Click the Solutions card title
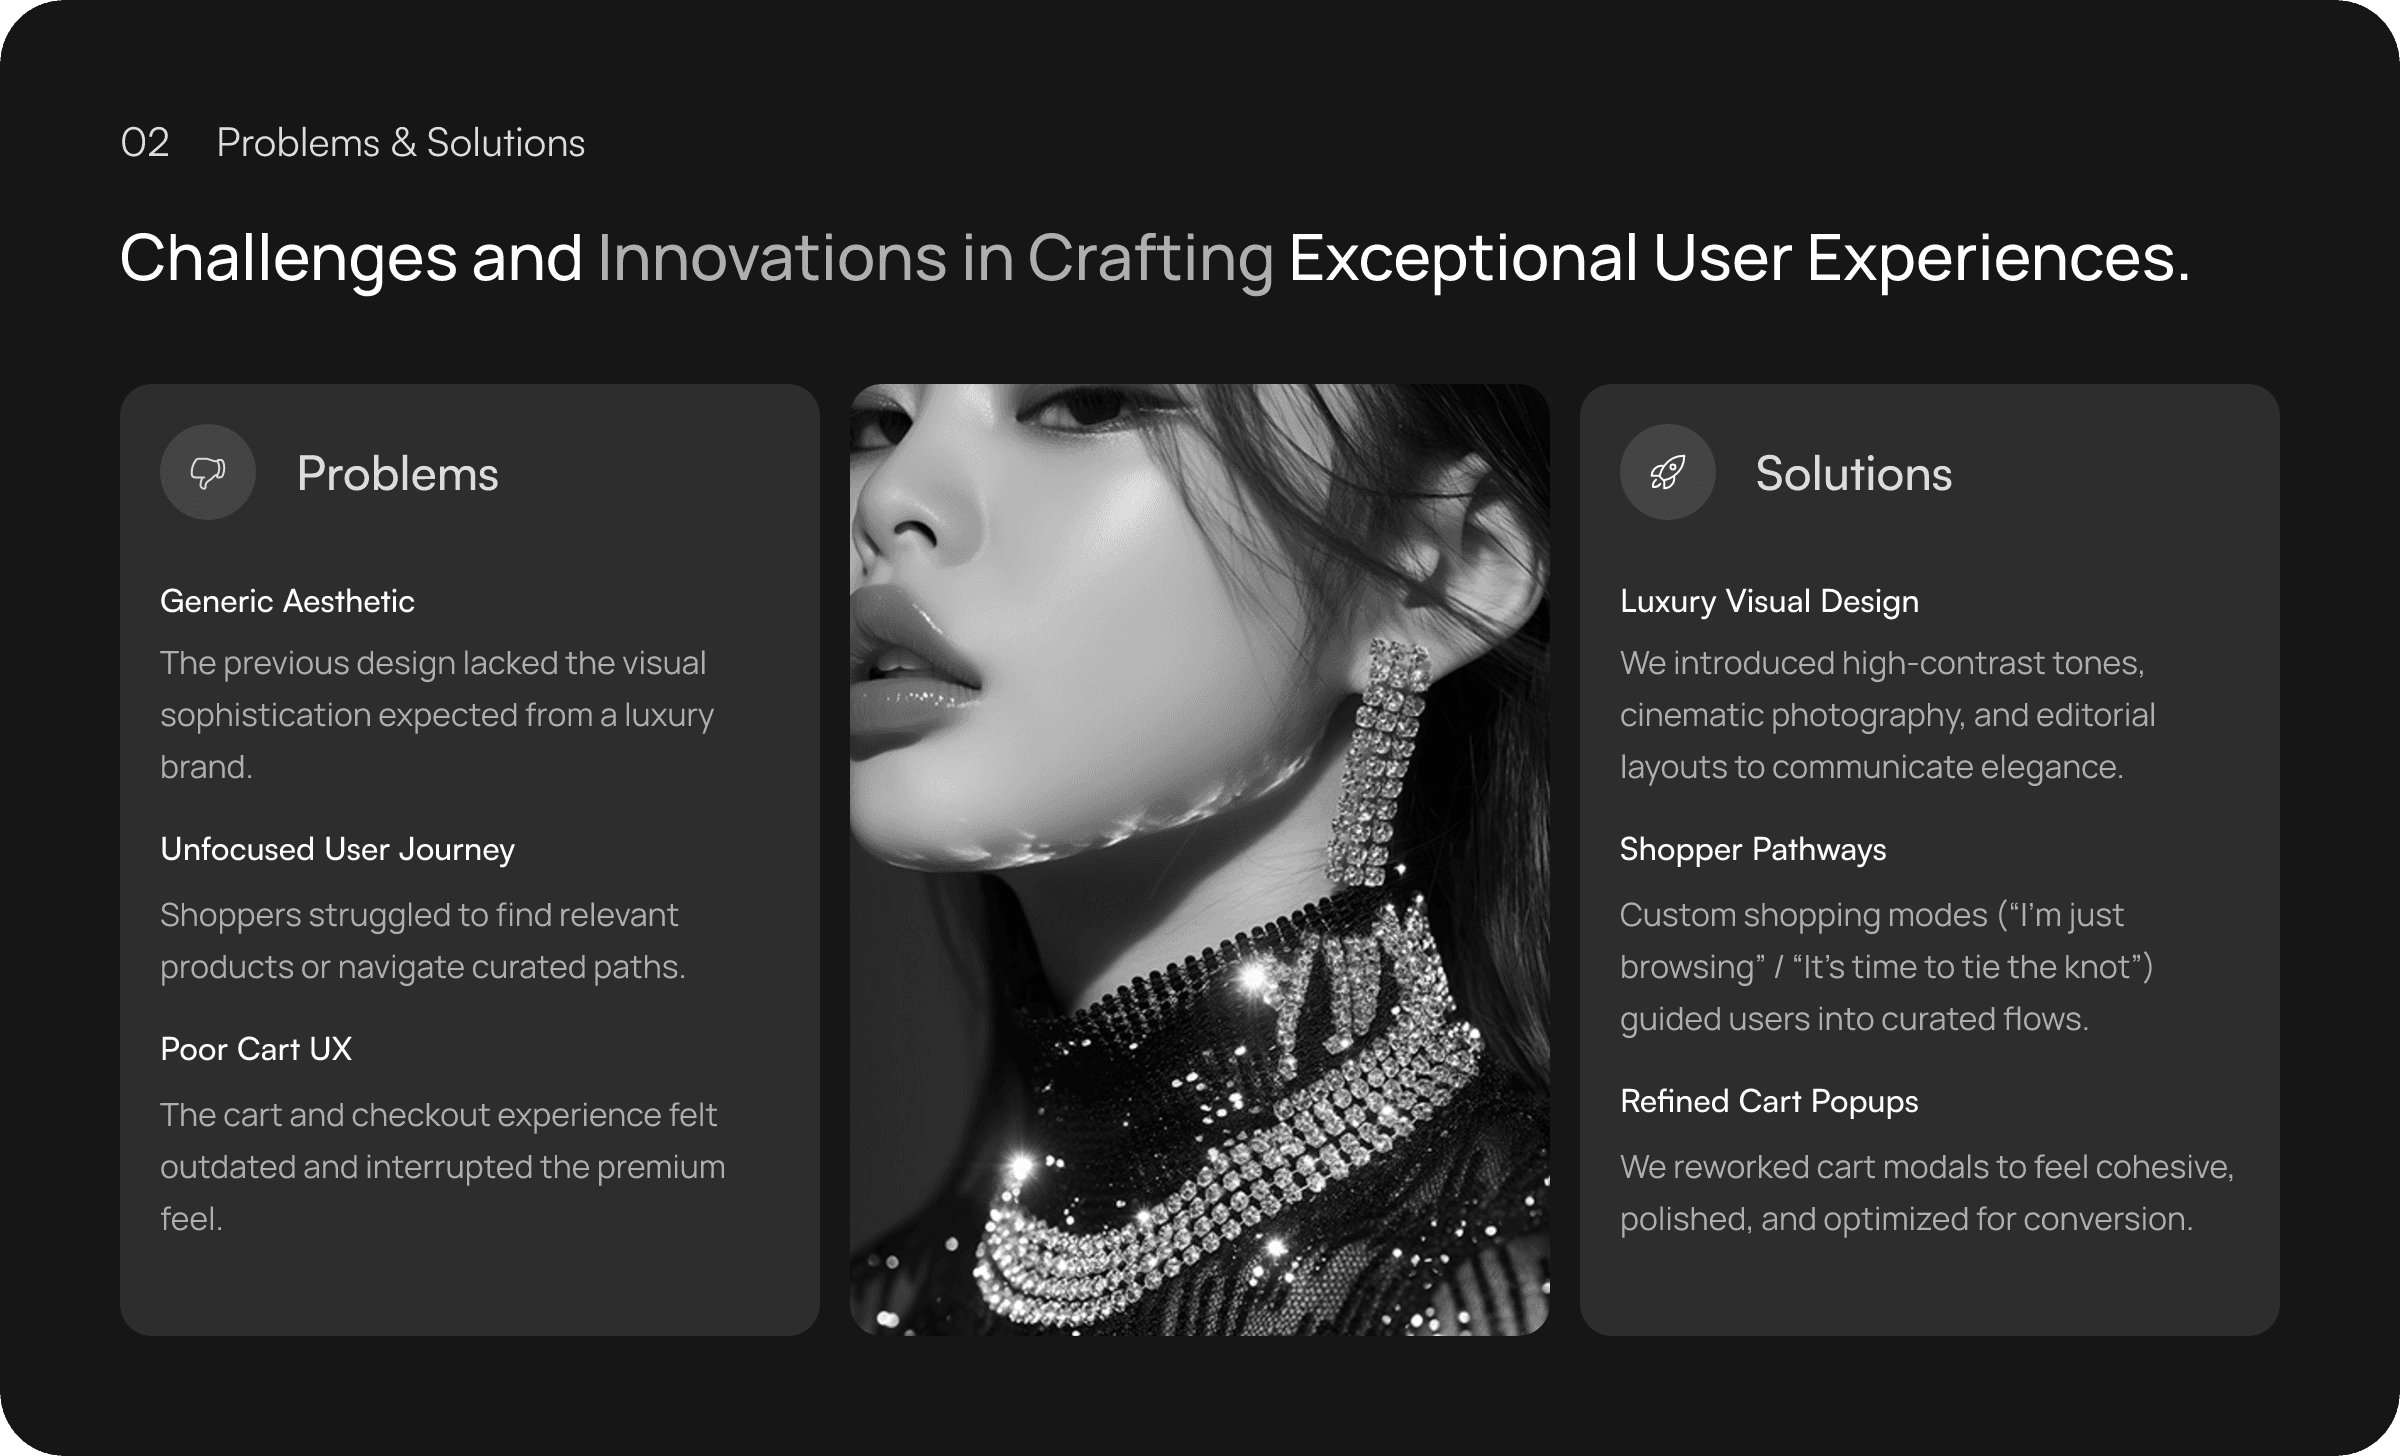 [x=1853, y=474]
